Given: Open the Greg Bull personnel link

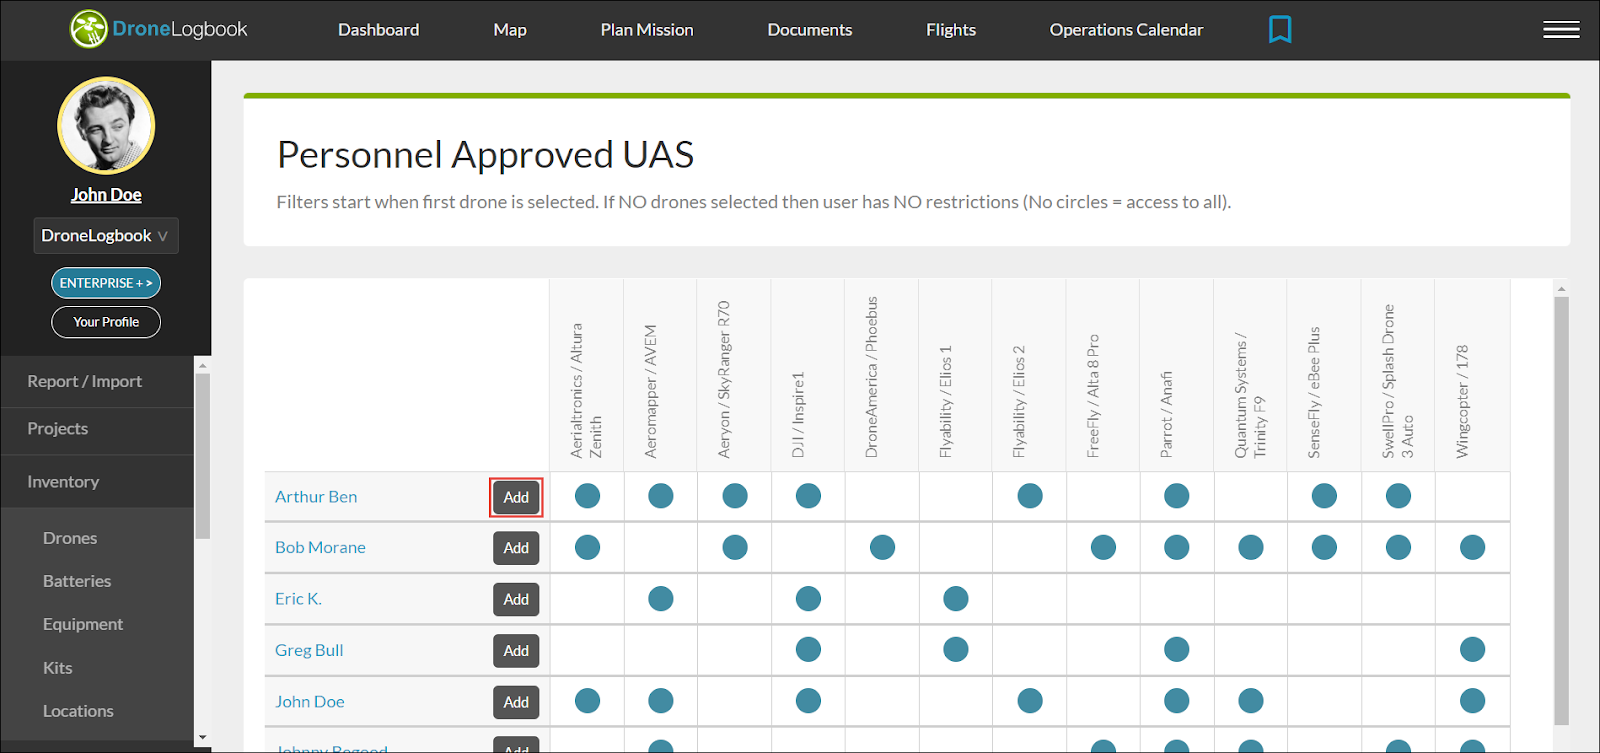Looking at the screenshot, I should pyautogui.click(x=309, y=650).
